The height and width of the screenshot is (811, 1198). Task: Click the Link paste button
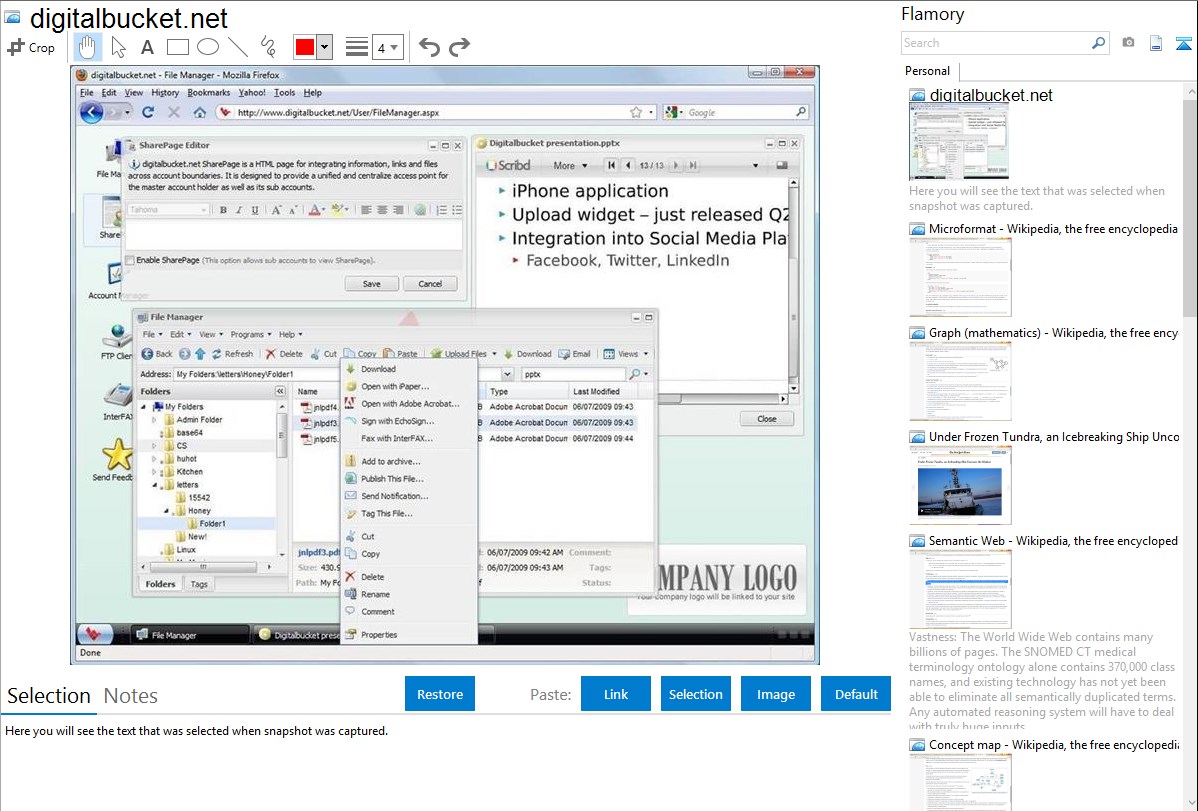coord(616,694)
